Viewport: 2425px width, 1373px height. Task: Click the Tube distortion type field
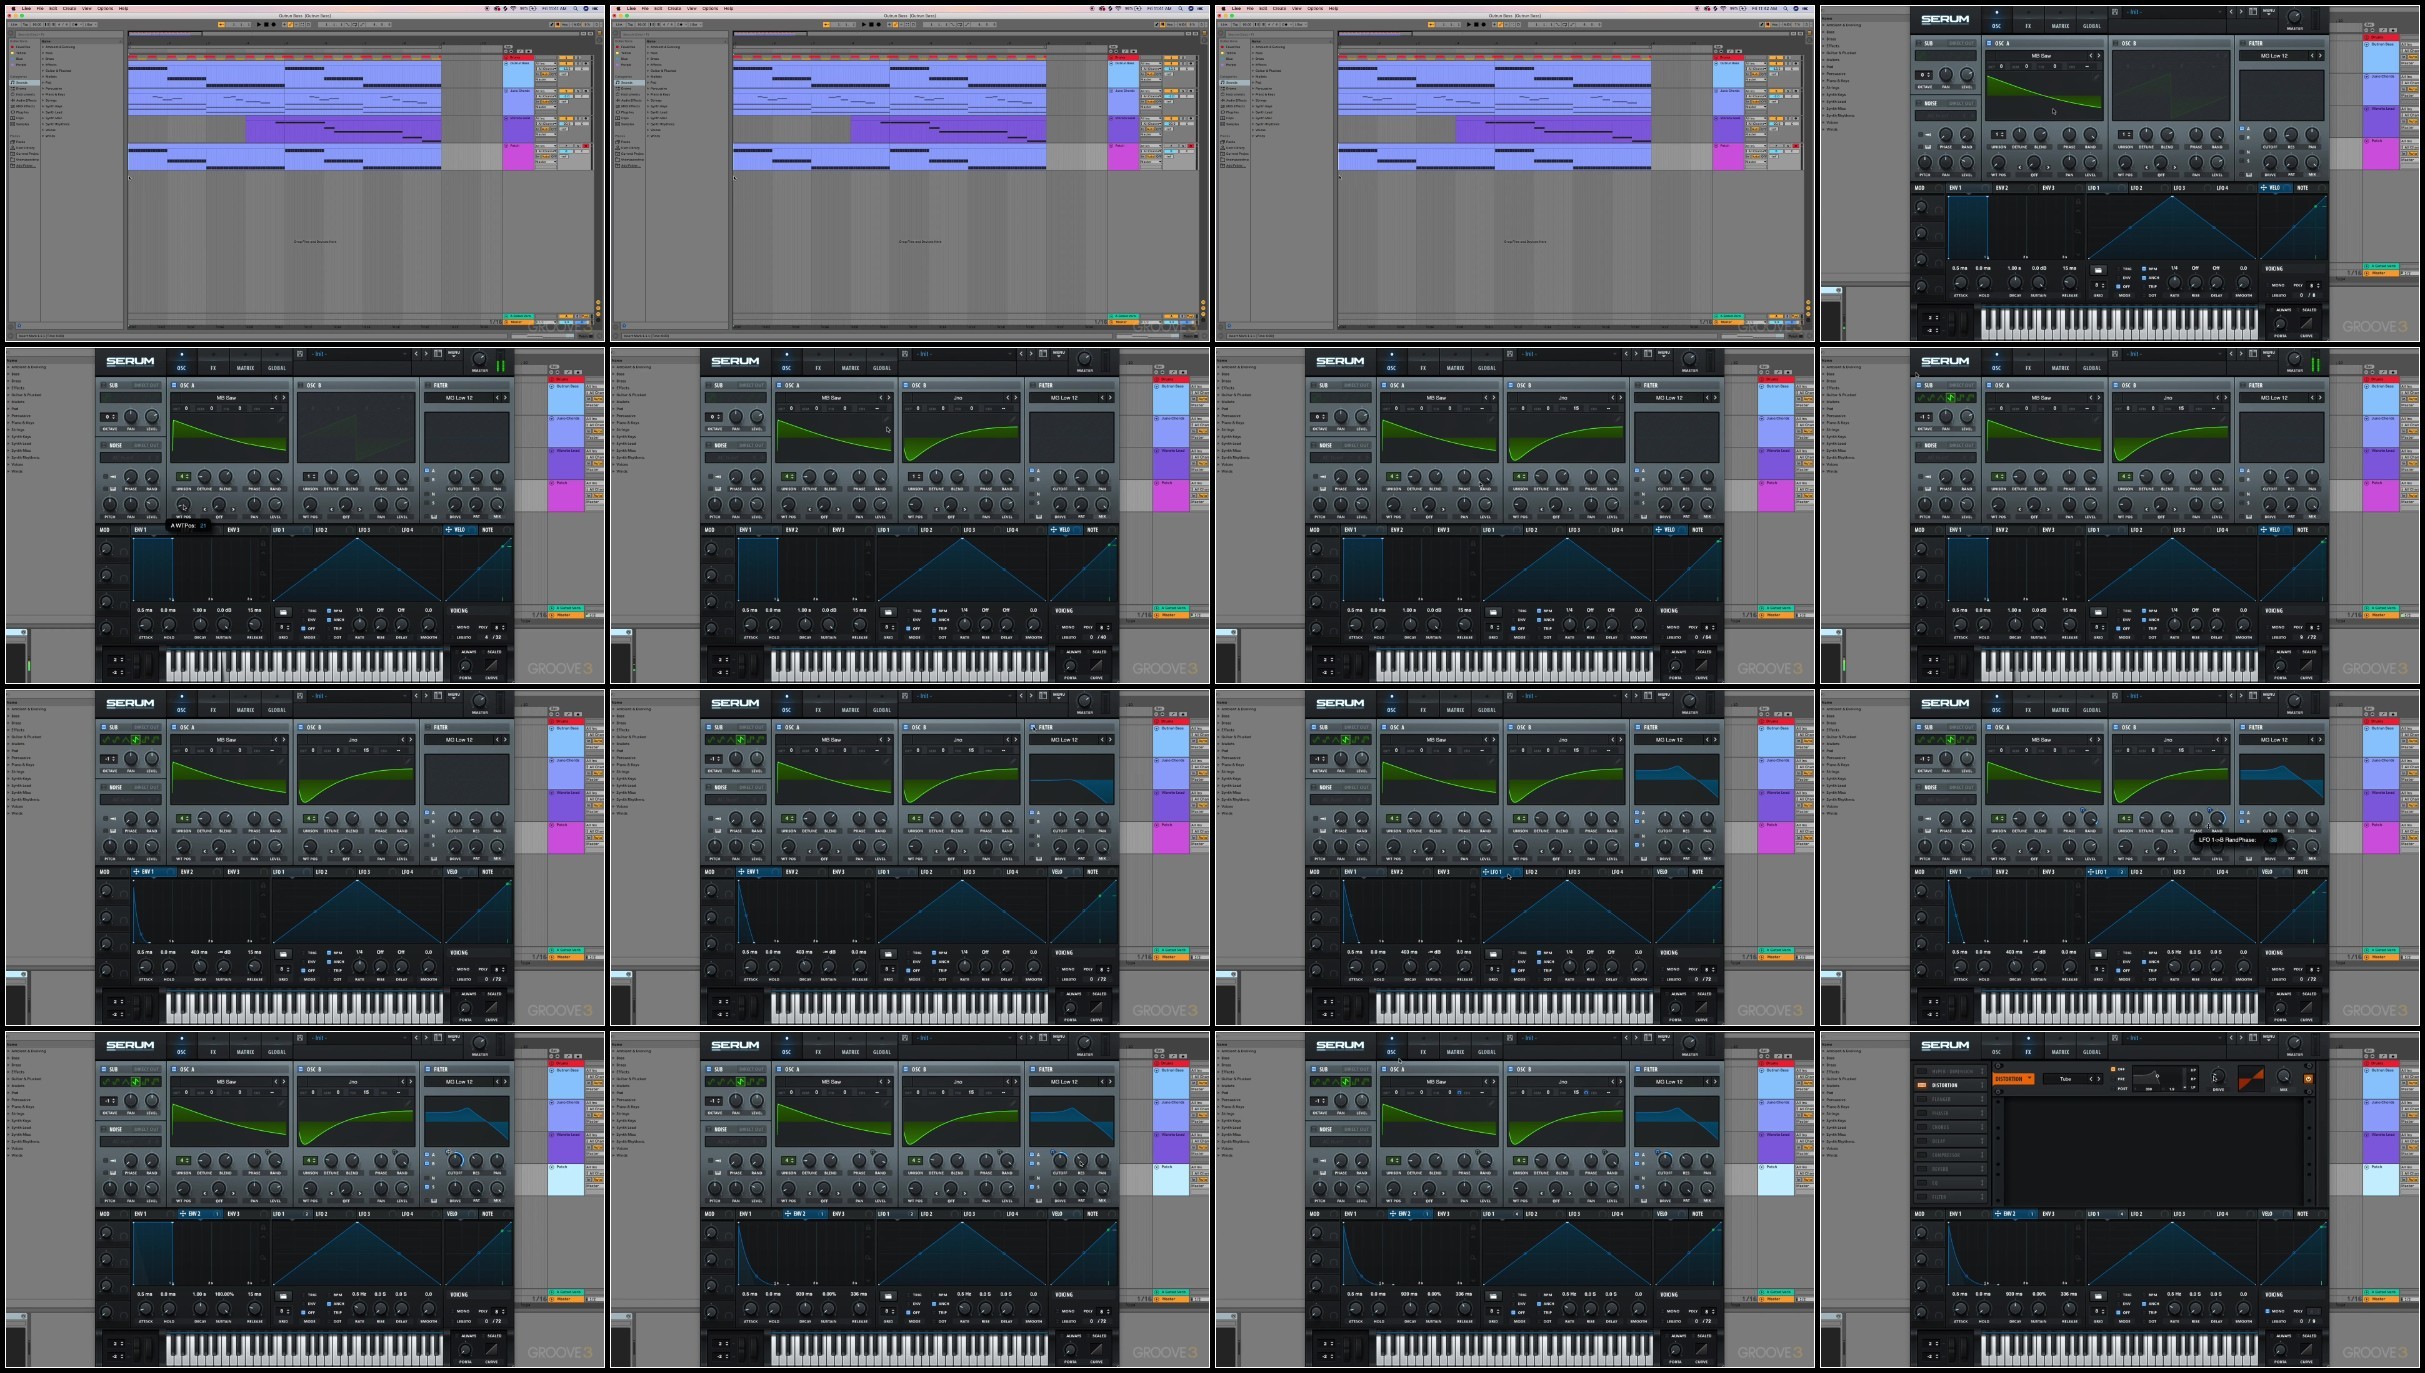2065,1079
